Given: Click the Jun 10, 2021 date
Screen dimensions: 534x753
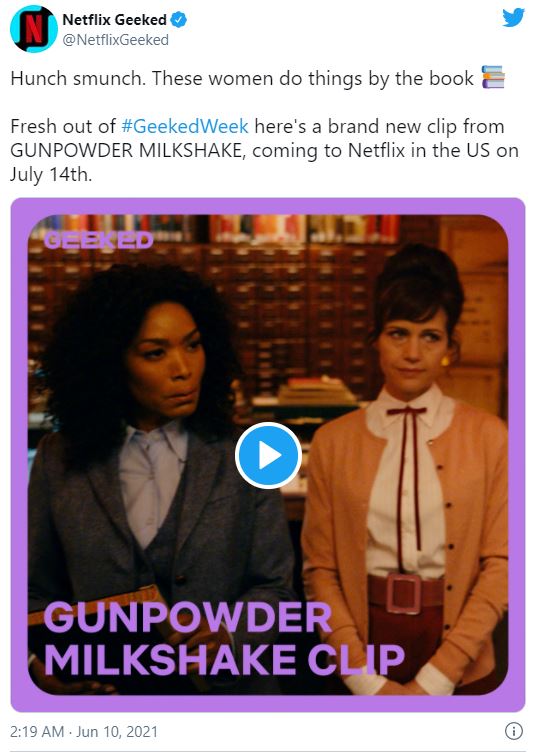Looking at the screenshot, I should pyautogui.click(x=117, y=731).
